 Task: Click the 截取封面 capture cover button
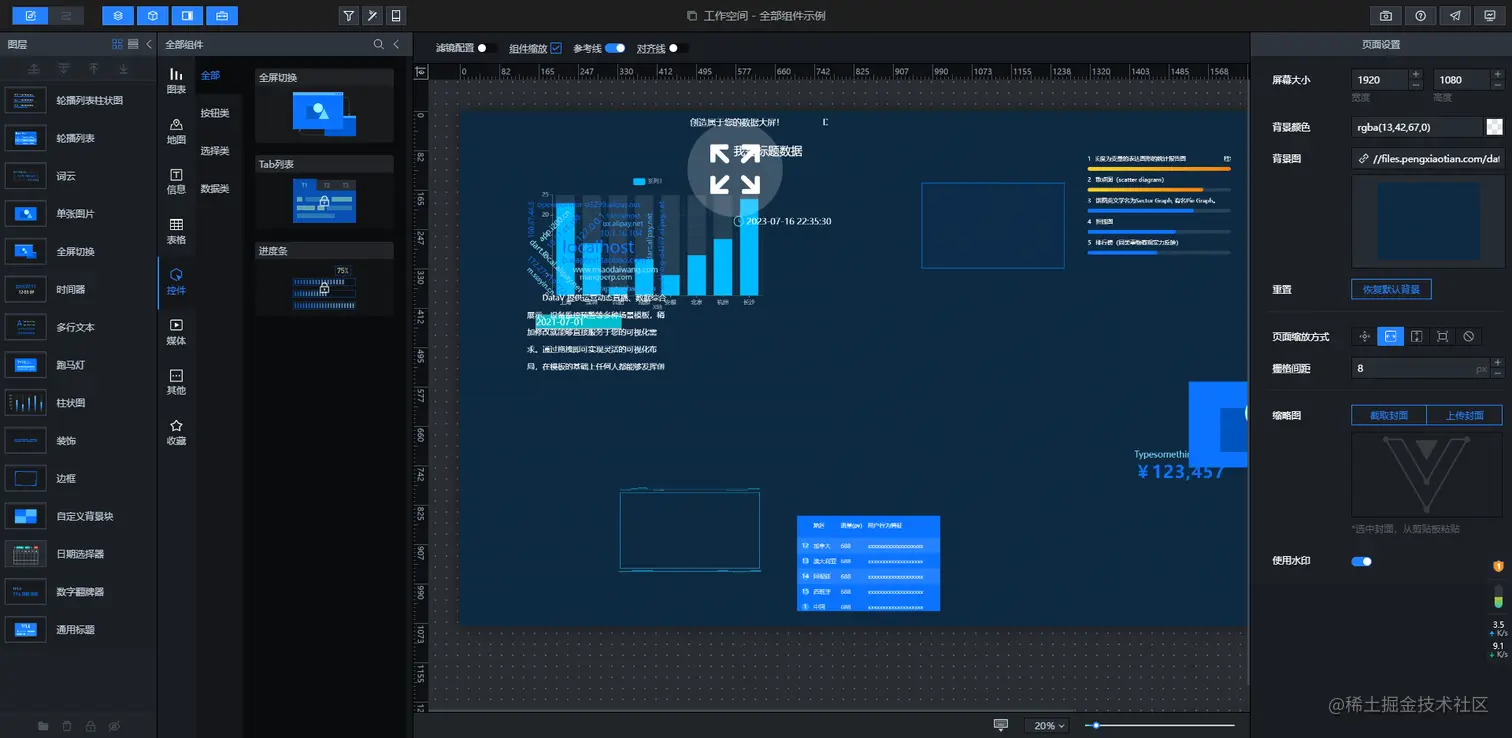[1389, 415]
